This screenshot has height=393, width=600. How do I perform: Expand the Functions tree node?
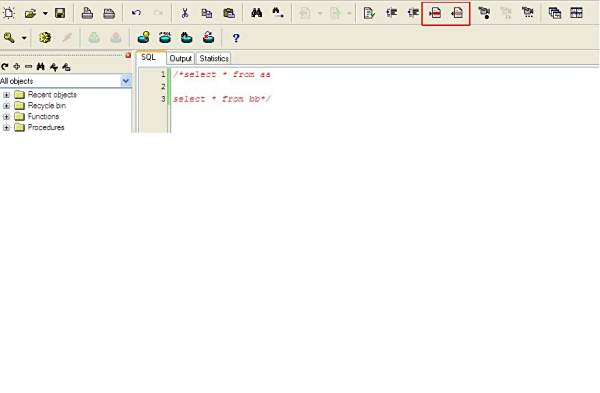(x=7, y=117)
